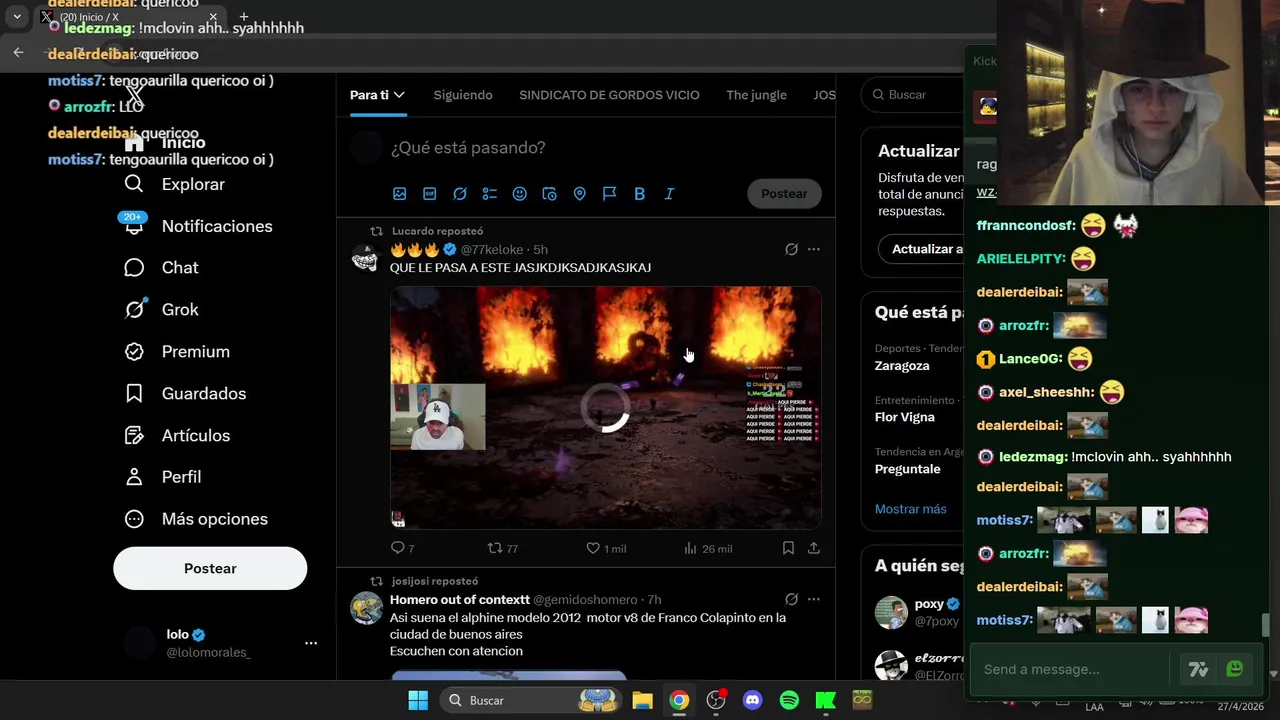
Task: Ask Grok about the 77keloke post
Action: coord(791,249)
